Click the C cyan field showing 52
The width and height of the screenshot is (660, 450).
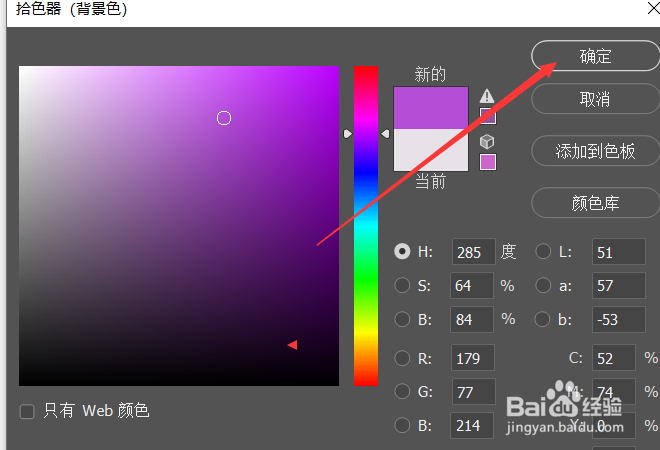[x=613, y=358]
